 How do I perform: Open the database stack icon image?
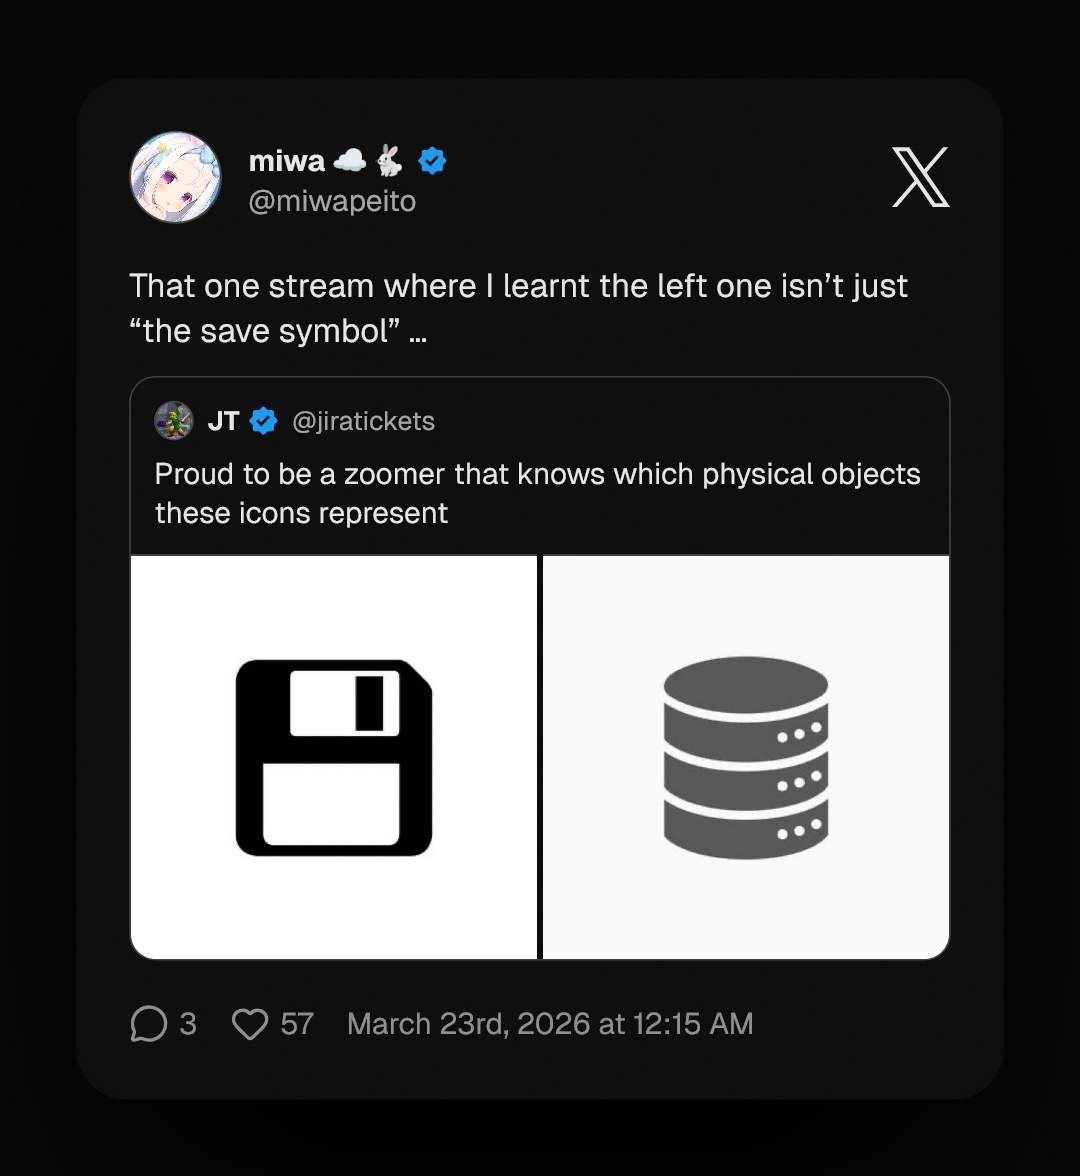click(746, 757)
